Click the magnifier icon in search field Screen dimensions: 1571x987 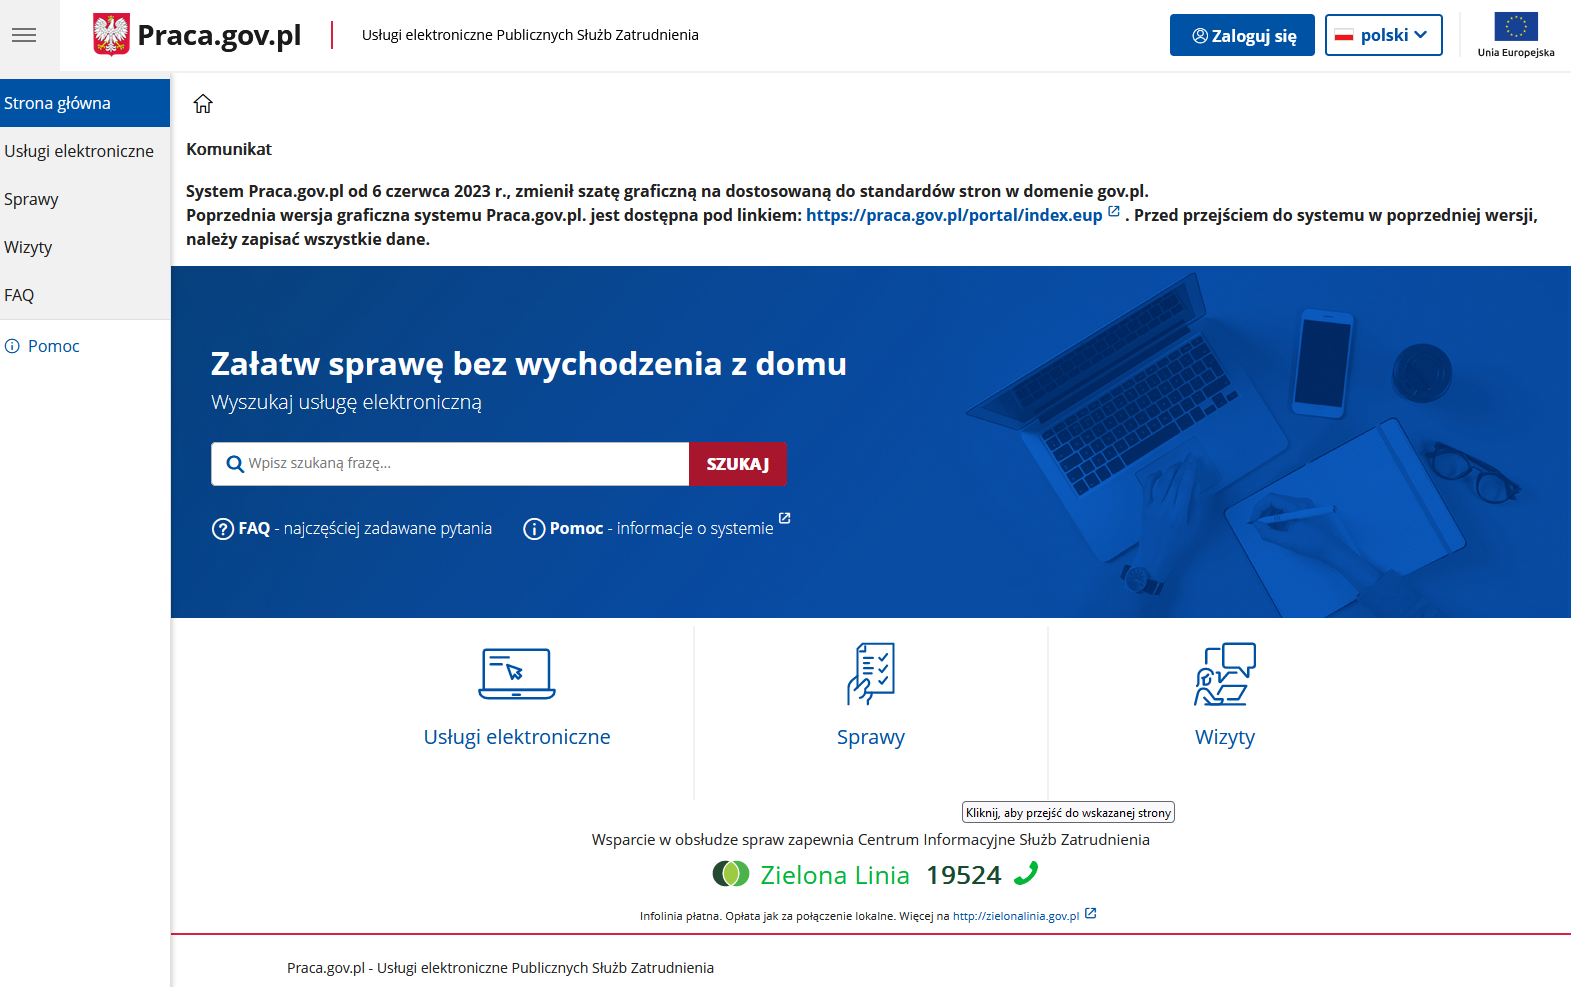click(235, 464)
